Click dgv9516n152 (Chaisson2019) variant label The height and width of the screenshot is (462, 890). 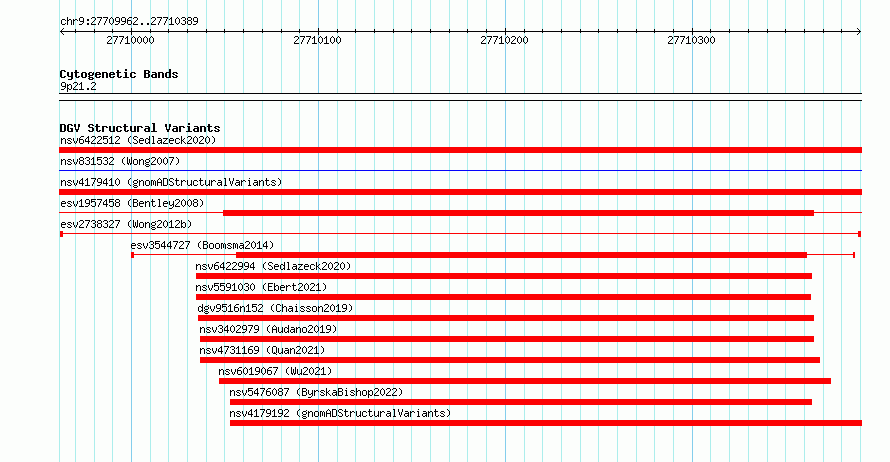click(275, 308)
